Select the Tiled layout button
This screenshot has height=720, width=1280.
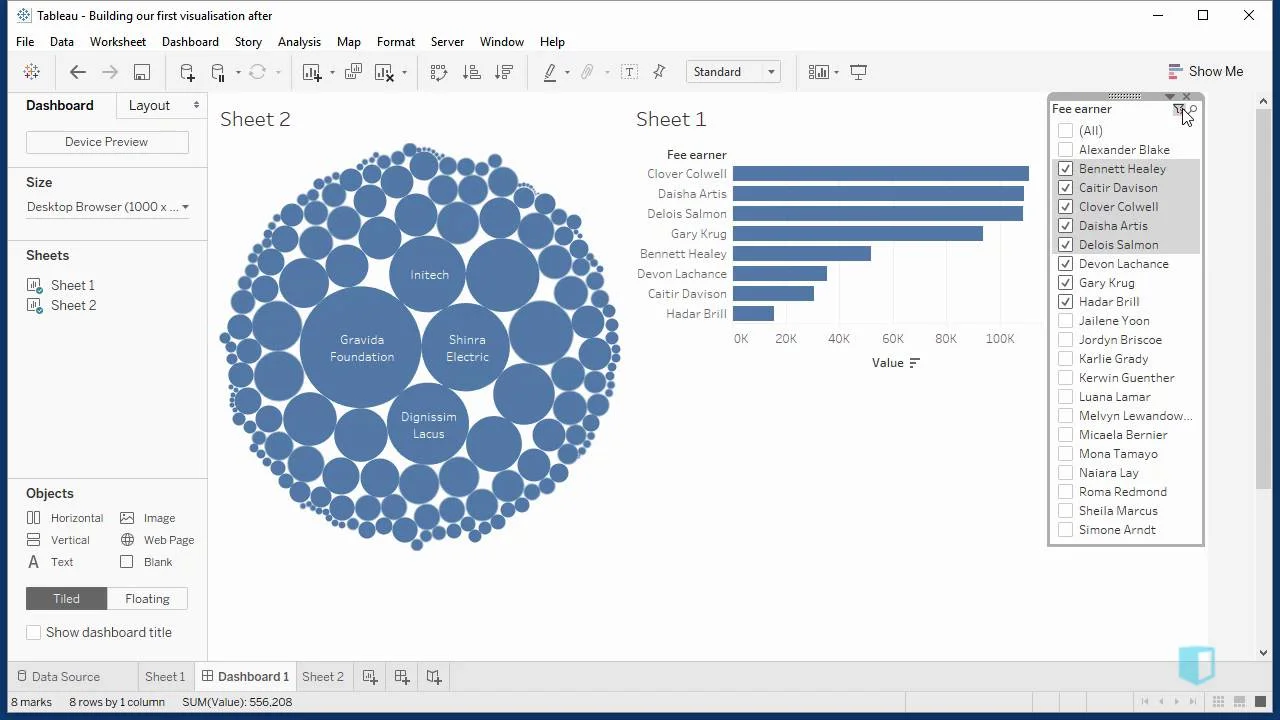[x=66, y=599]
